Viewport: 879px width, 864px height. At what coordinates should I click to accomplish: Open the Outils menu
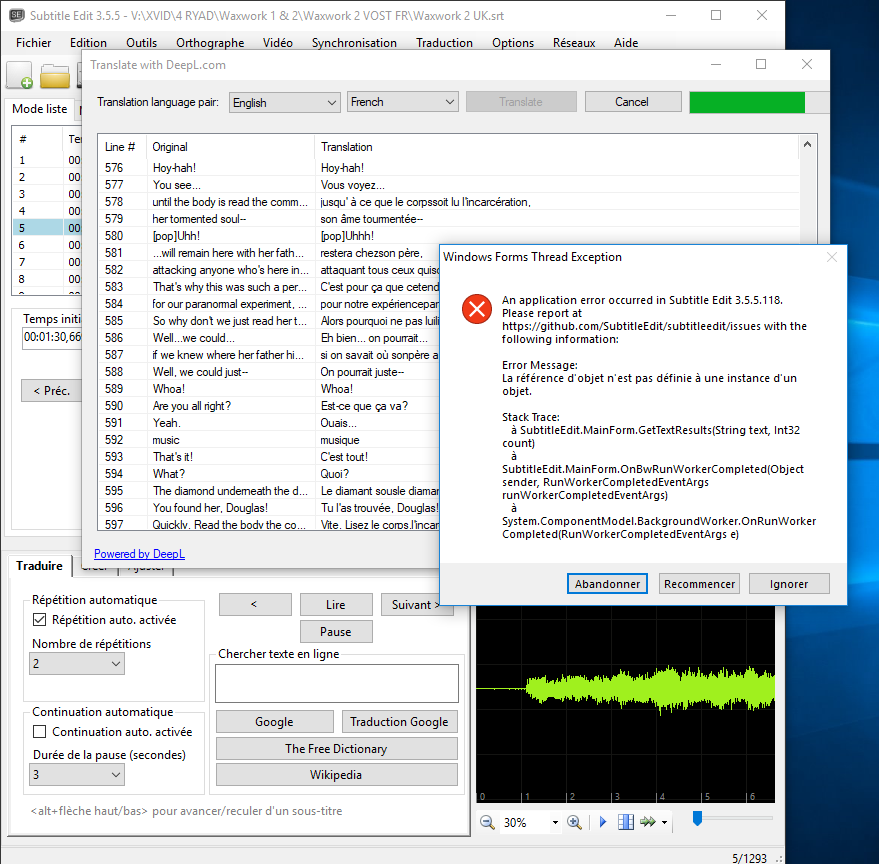click(x=141, y=43)
